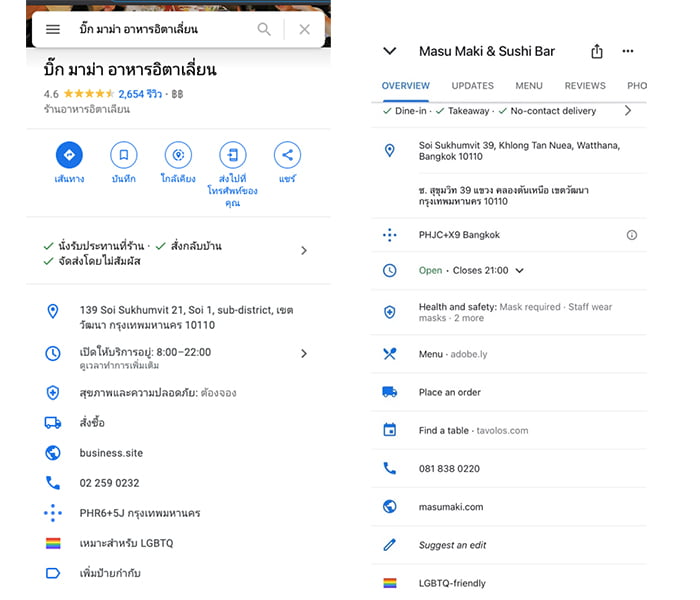This screenshot has height=600, width=700.
Task: Expand the Thai dine-in options row chevron
Action: (304, 250)
